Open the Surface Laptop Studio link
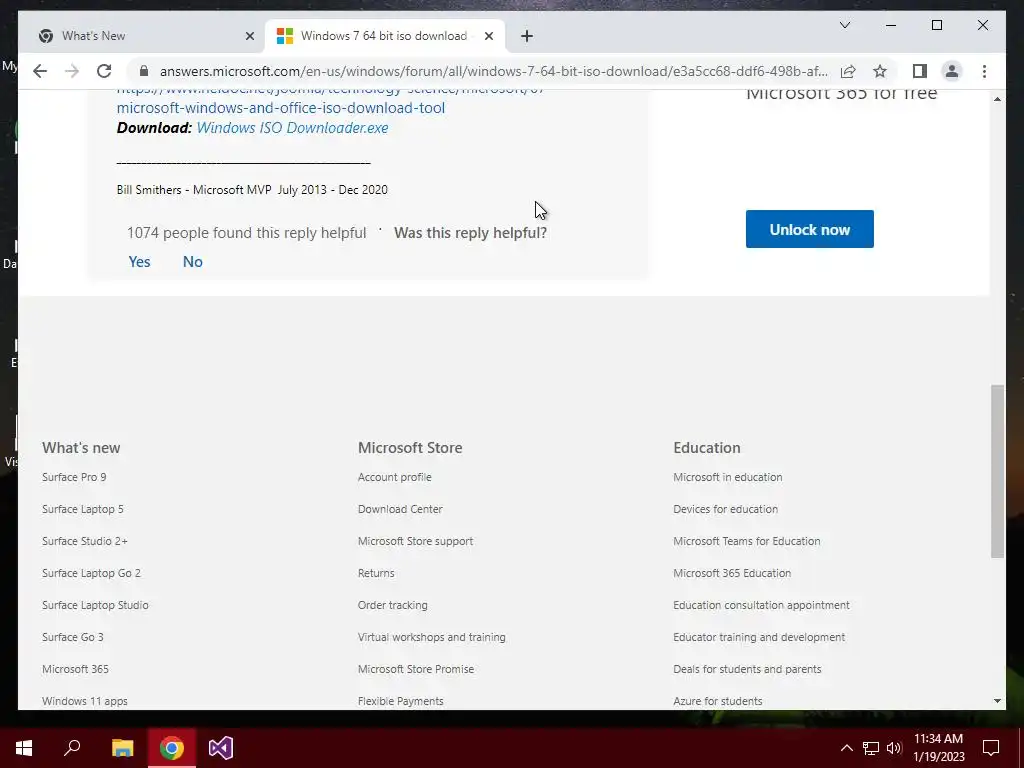 pos(95,605)
